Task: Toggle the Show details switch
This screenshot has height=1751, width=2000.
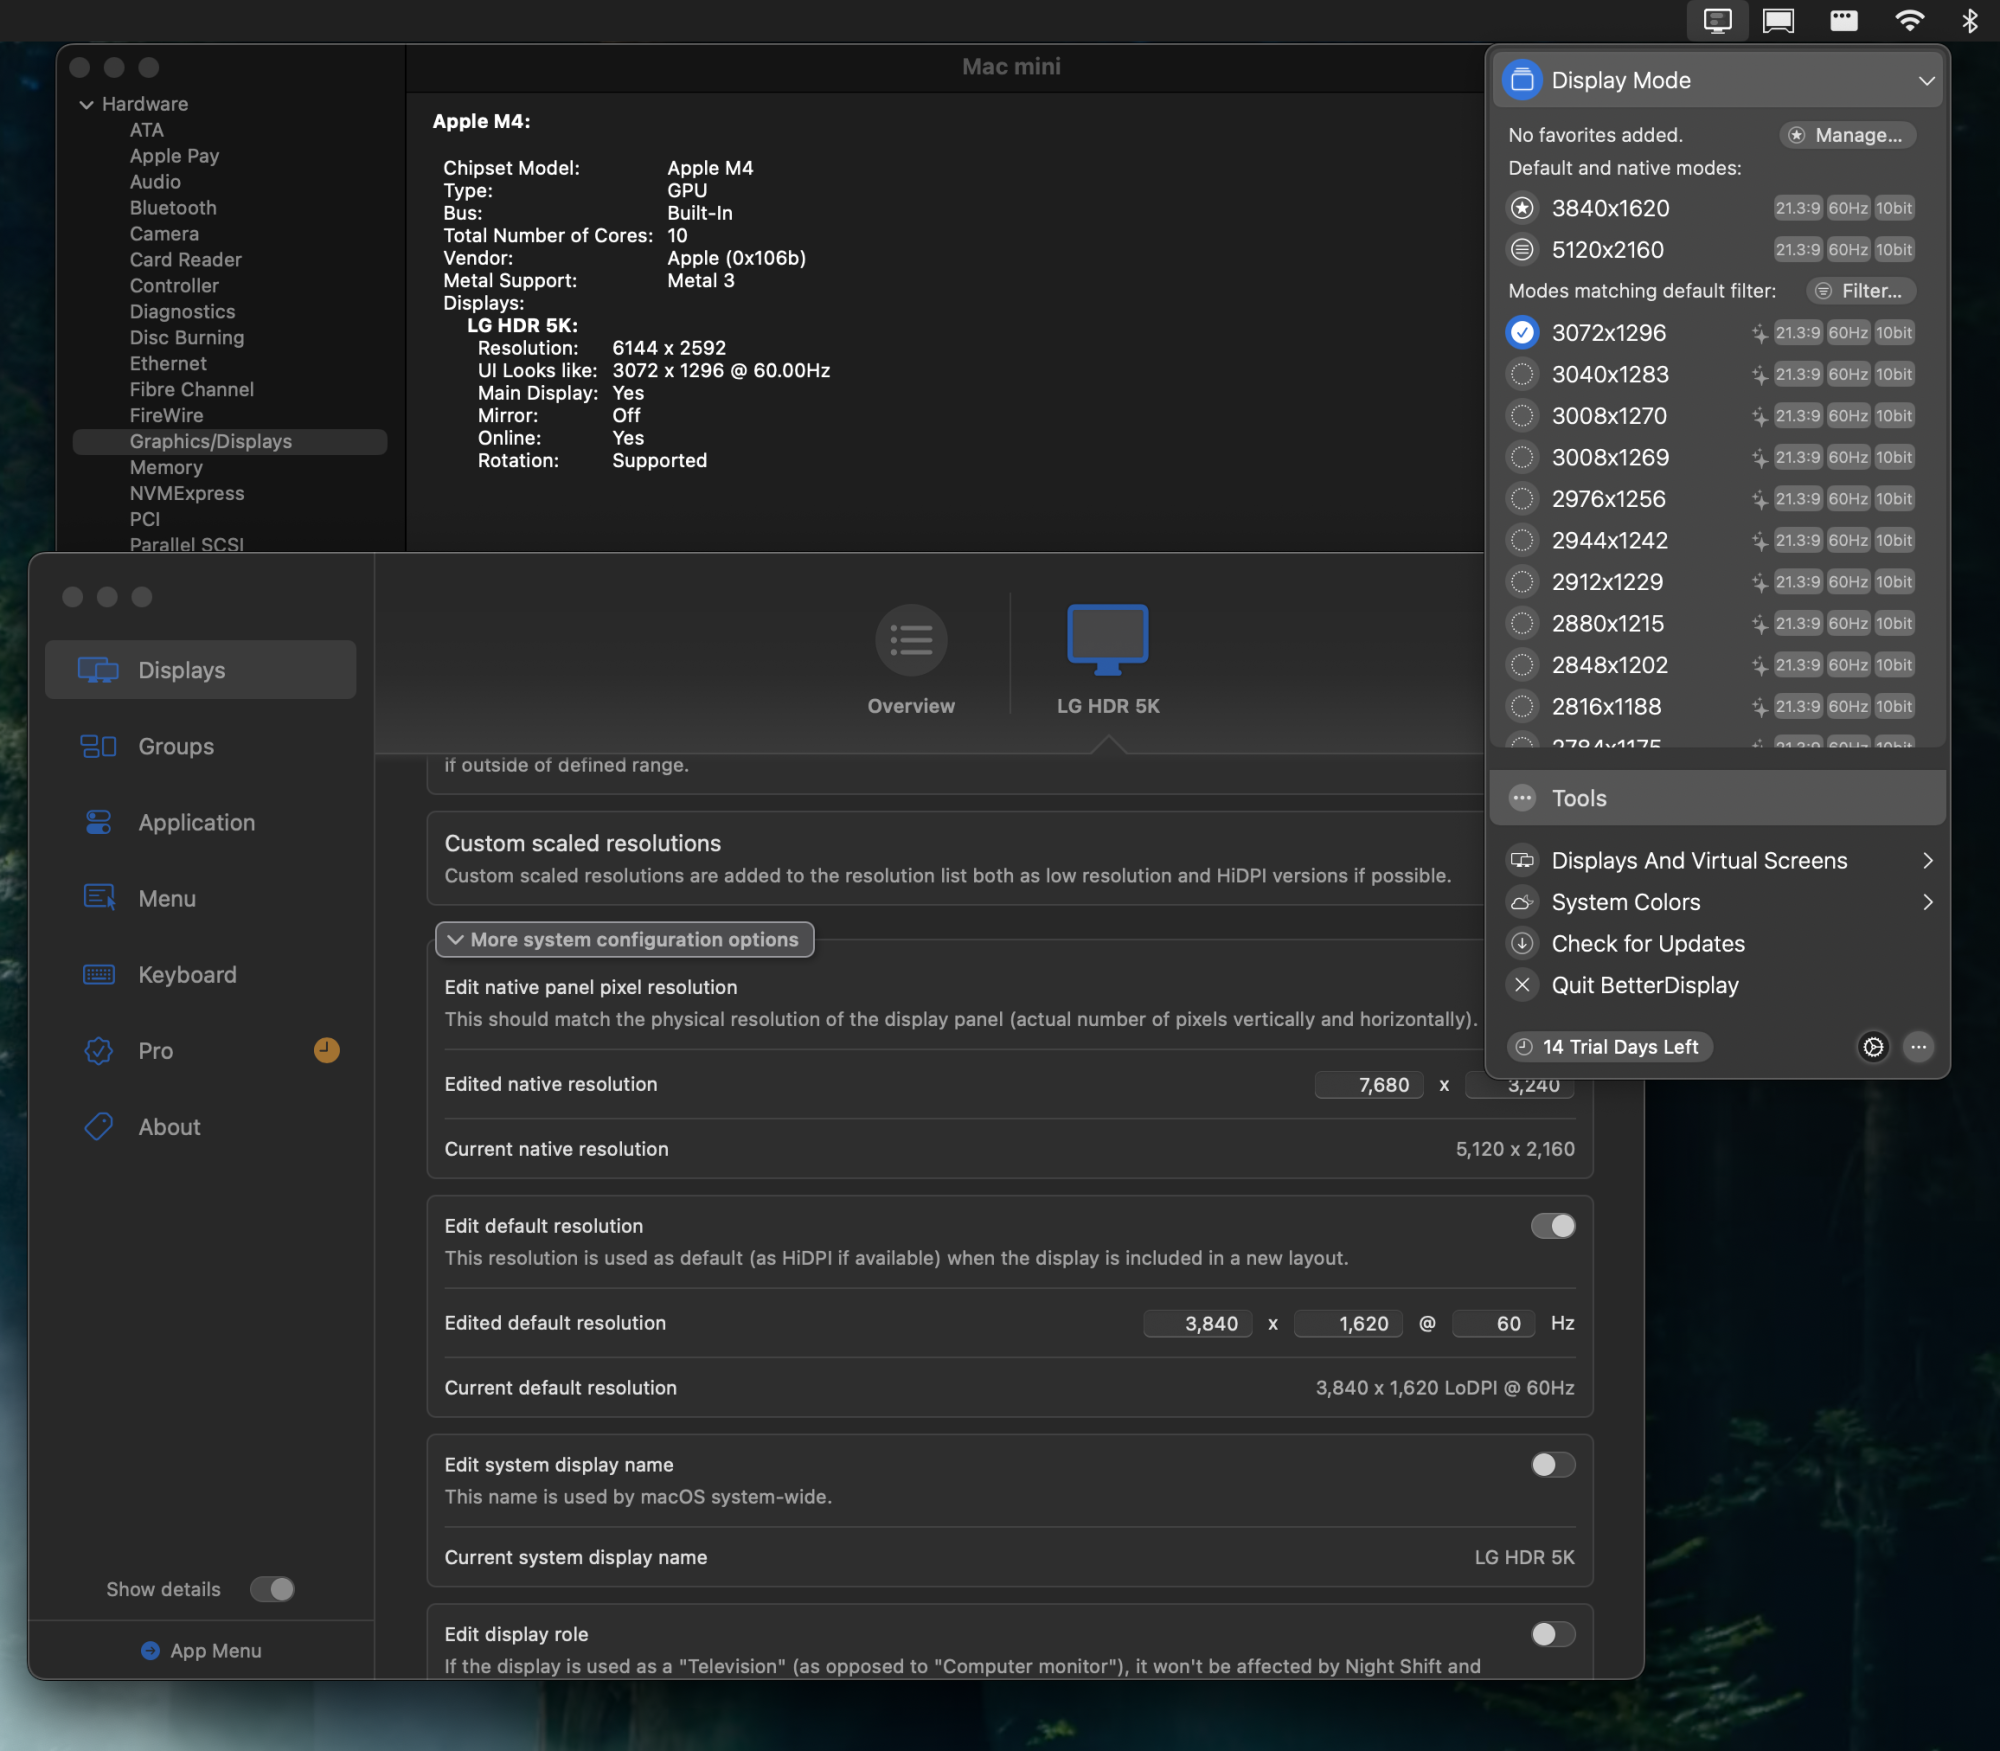Action: coord(272,1589)
